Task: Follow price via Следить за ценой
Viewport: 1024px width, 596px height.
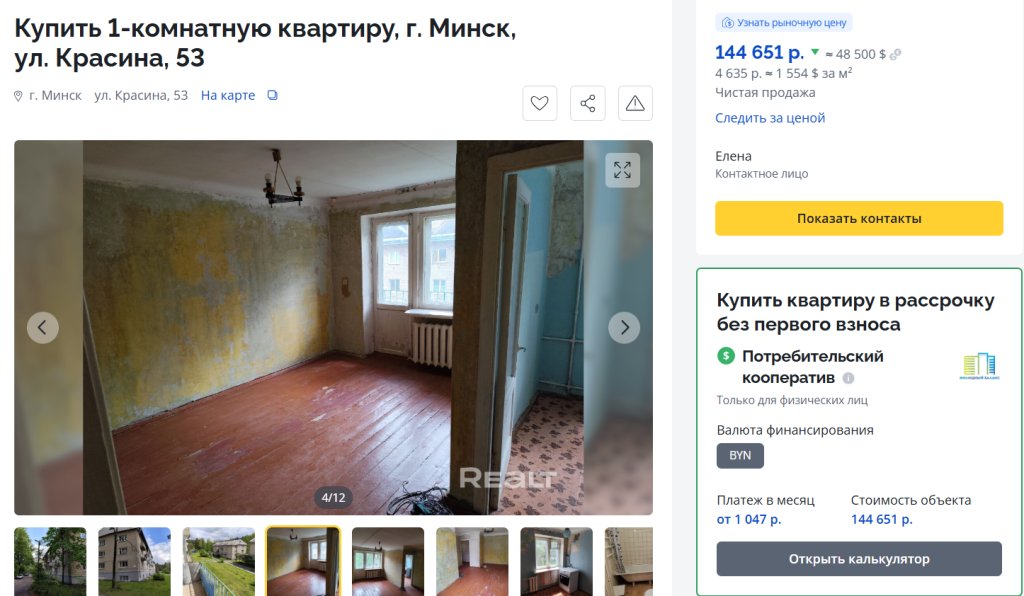Action: point(770,118)
